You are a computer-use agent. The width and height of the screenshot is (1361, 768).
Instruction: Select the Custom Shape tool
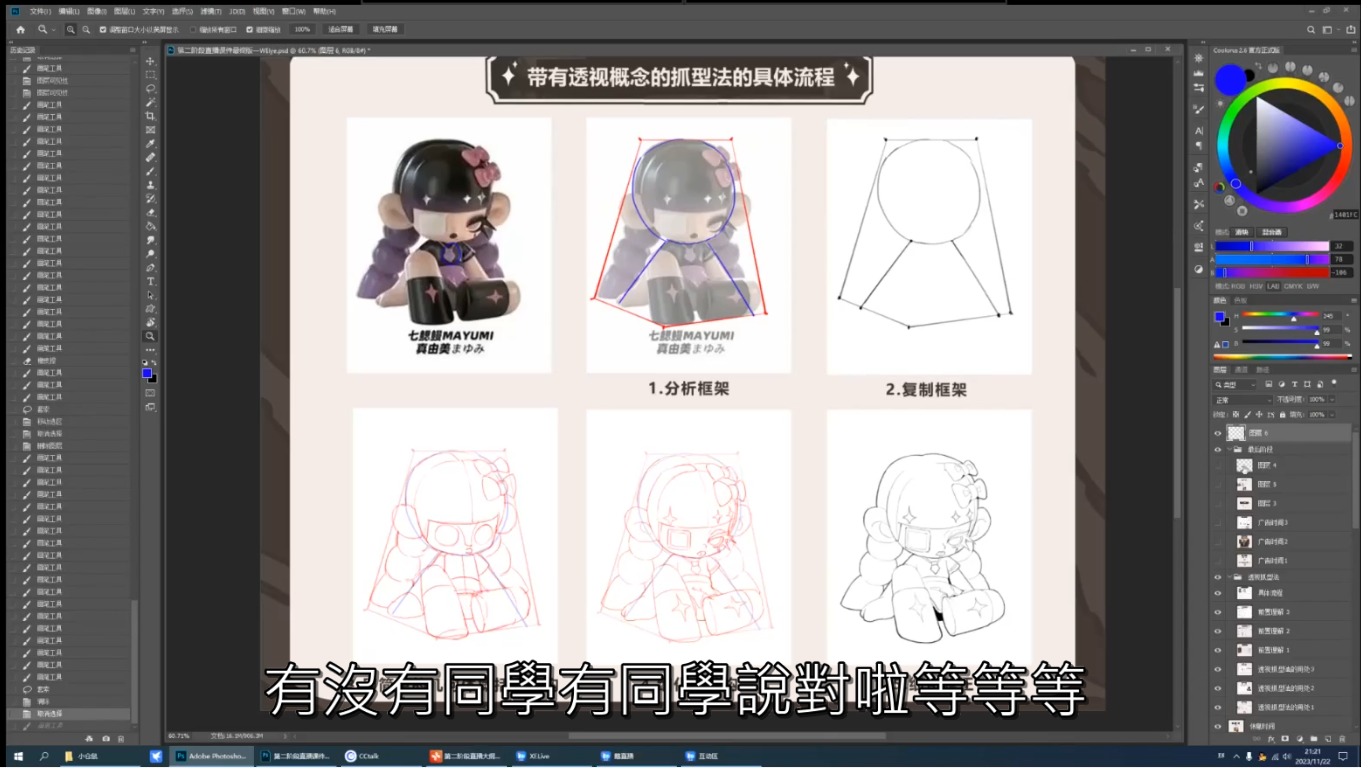(x=151, y=309)
